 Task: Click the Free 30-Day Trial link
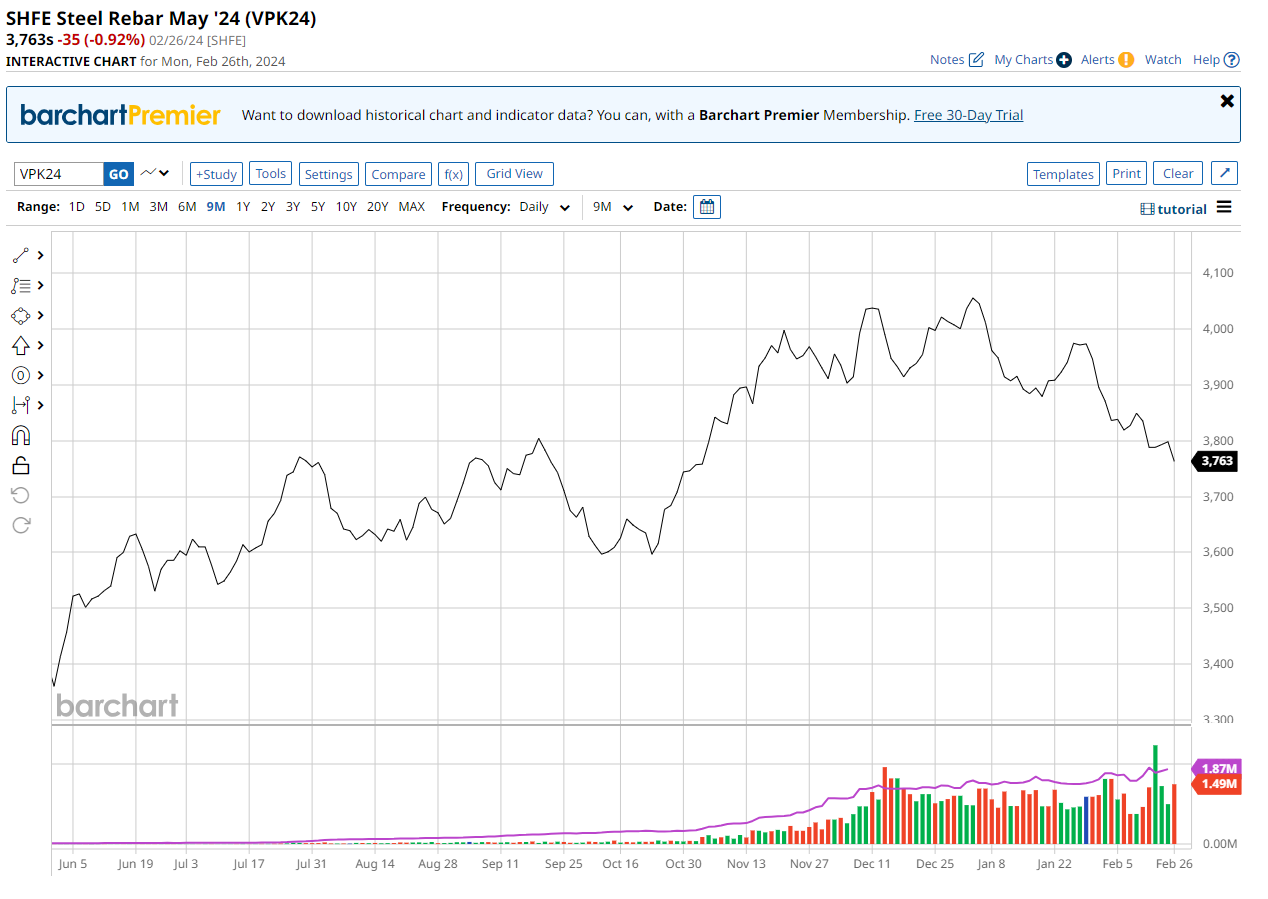click(968, 115)
